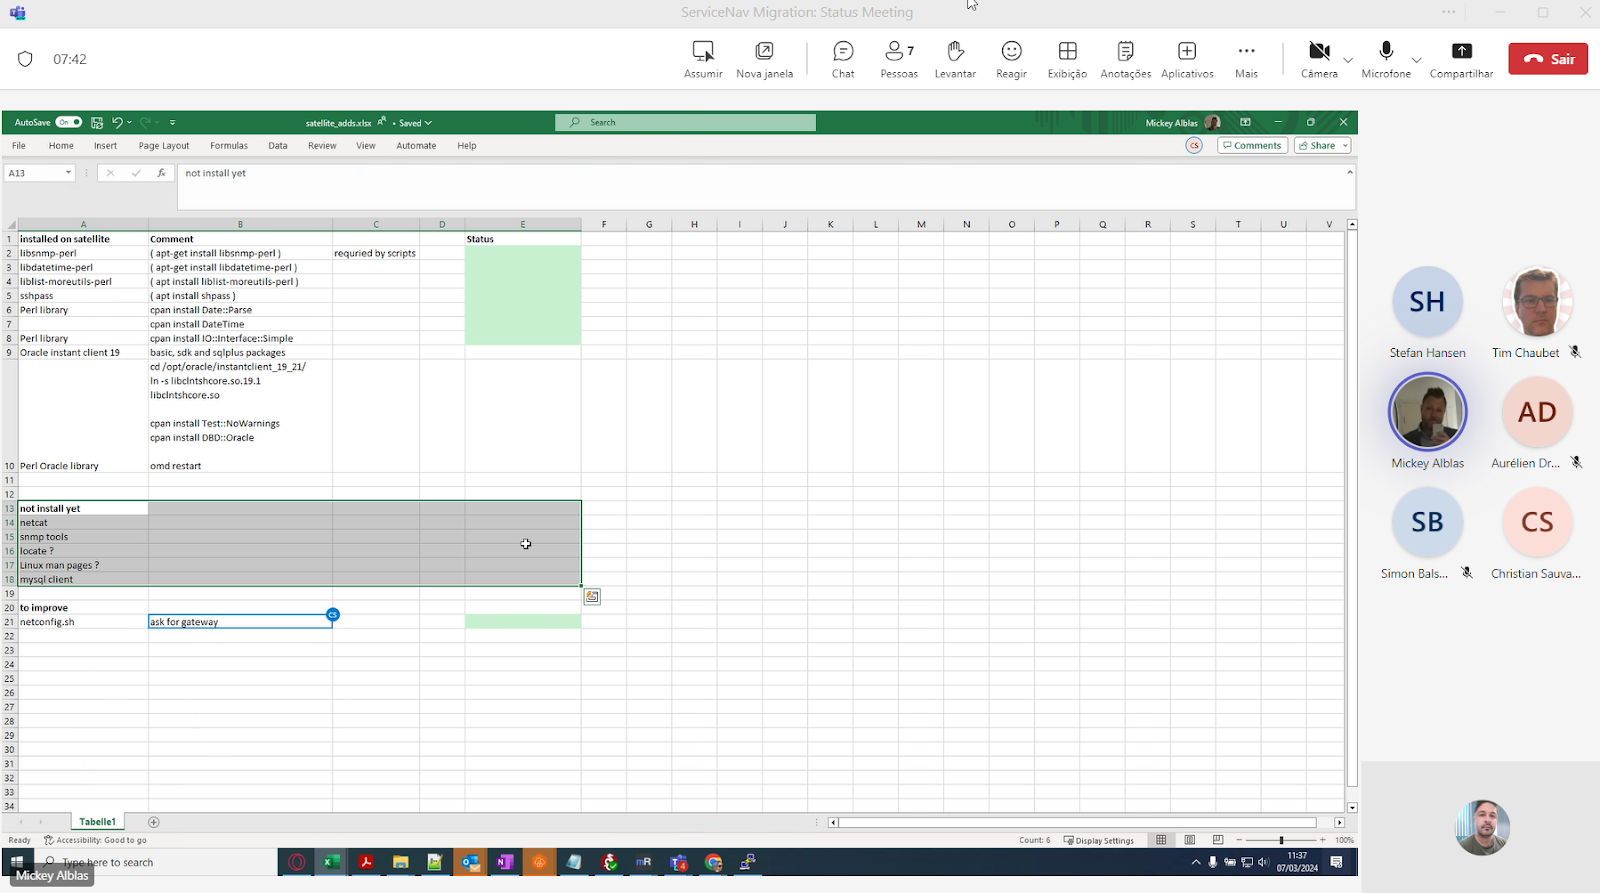
Task: Expand the Name Box dropdown arrow
Action: click(x=68, y=173)
